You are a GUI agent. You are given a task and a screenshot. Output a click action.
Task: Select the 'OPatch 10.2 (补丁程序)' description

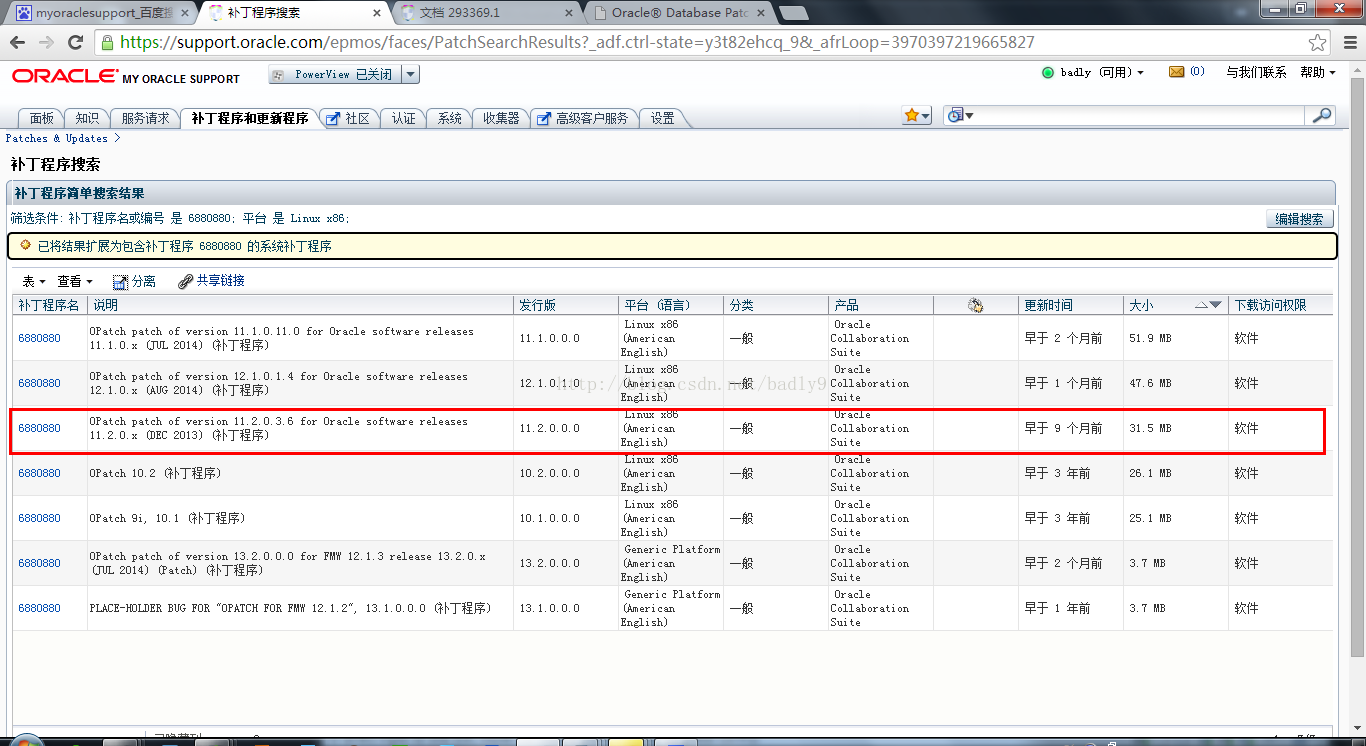click(x=155, y=473)
